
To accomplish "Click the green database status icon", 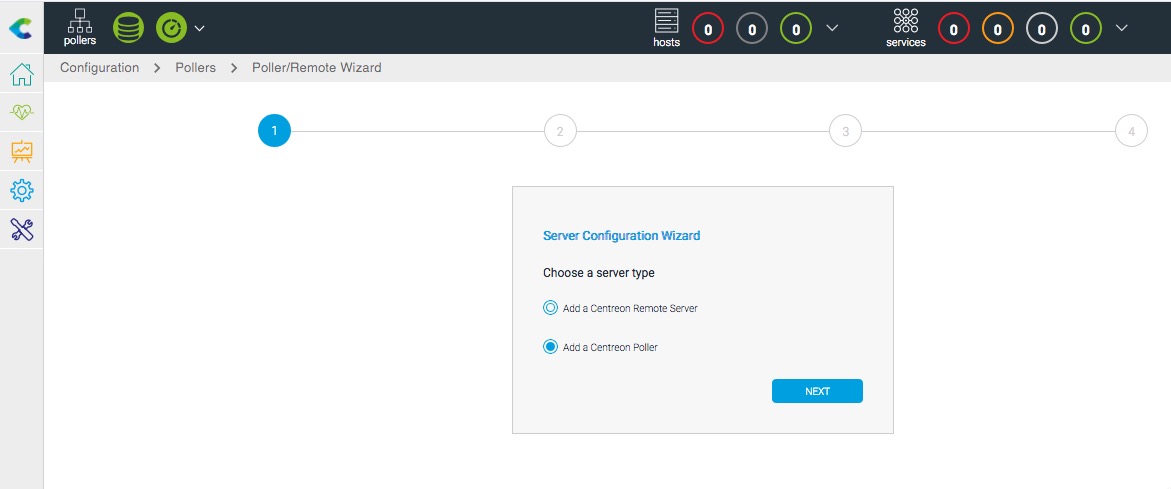I will pos(128,28).
